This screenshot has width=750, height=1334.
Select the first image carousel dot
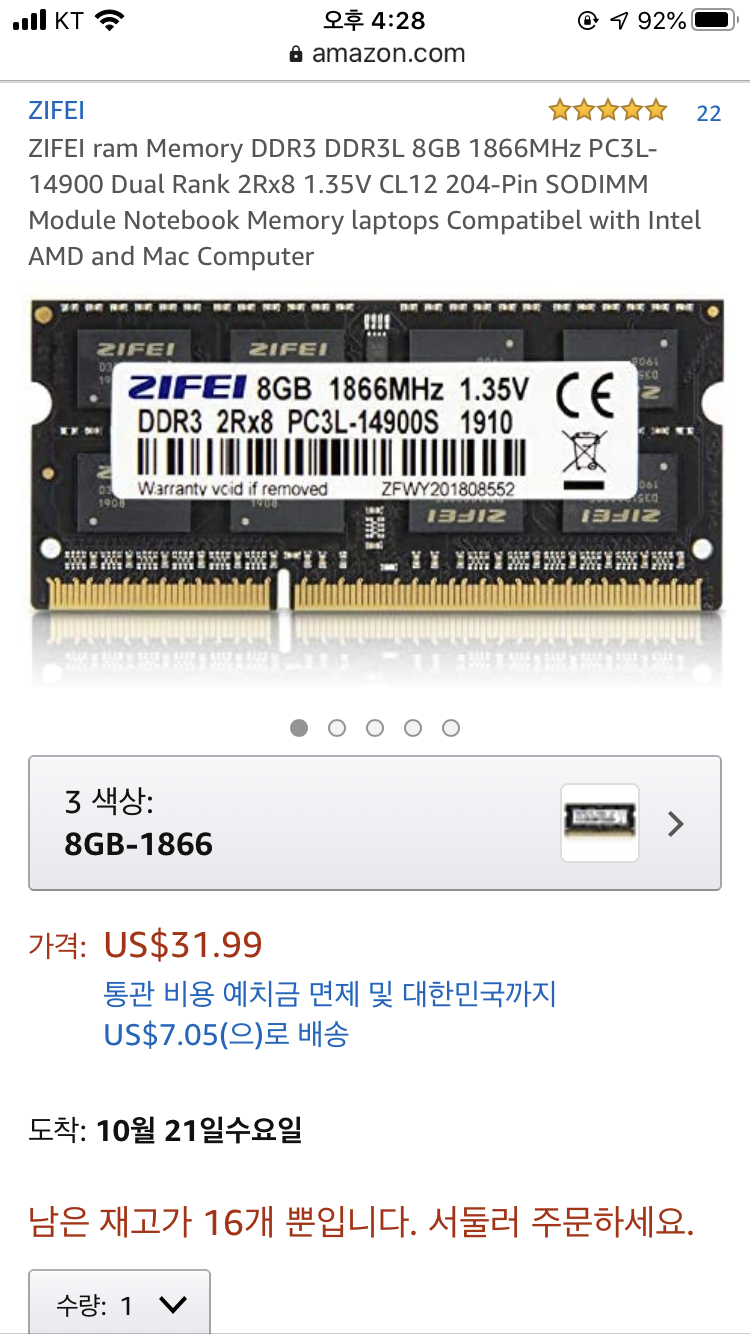[x=299, y=728]
